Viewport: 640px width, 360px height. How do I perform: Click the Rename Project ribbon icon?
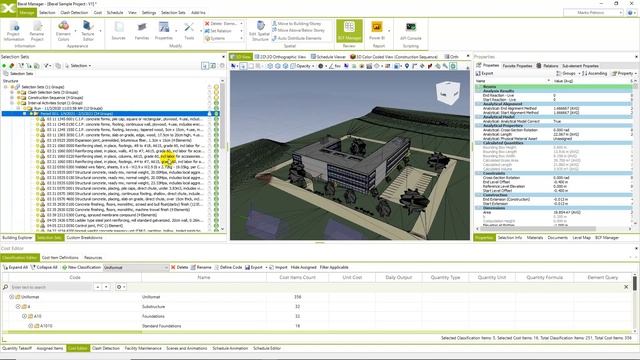tap(37, 31)
